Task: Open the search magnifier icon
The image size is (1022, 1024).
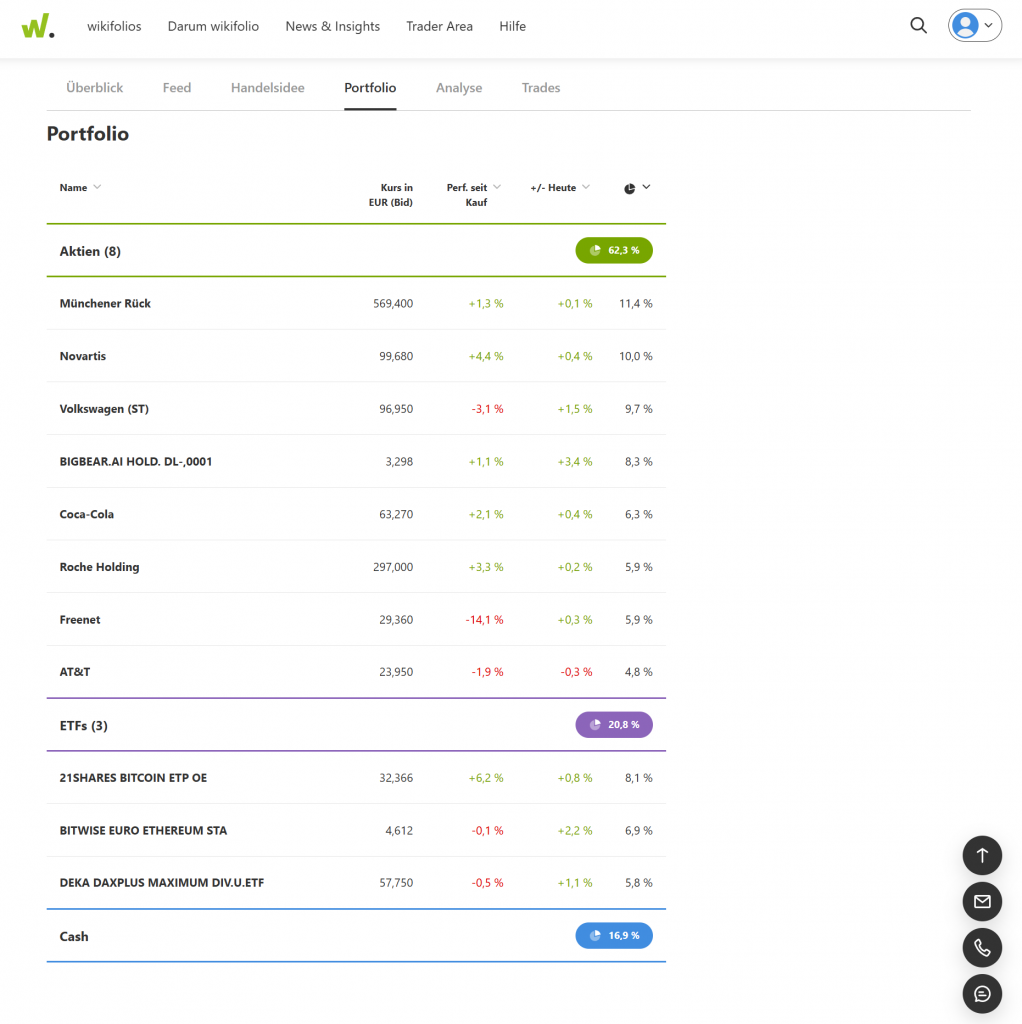Action: pyautogui.click(x=918, y=26)
